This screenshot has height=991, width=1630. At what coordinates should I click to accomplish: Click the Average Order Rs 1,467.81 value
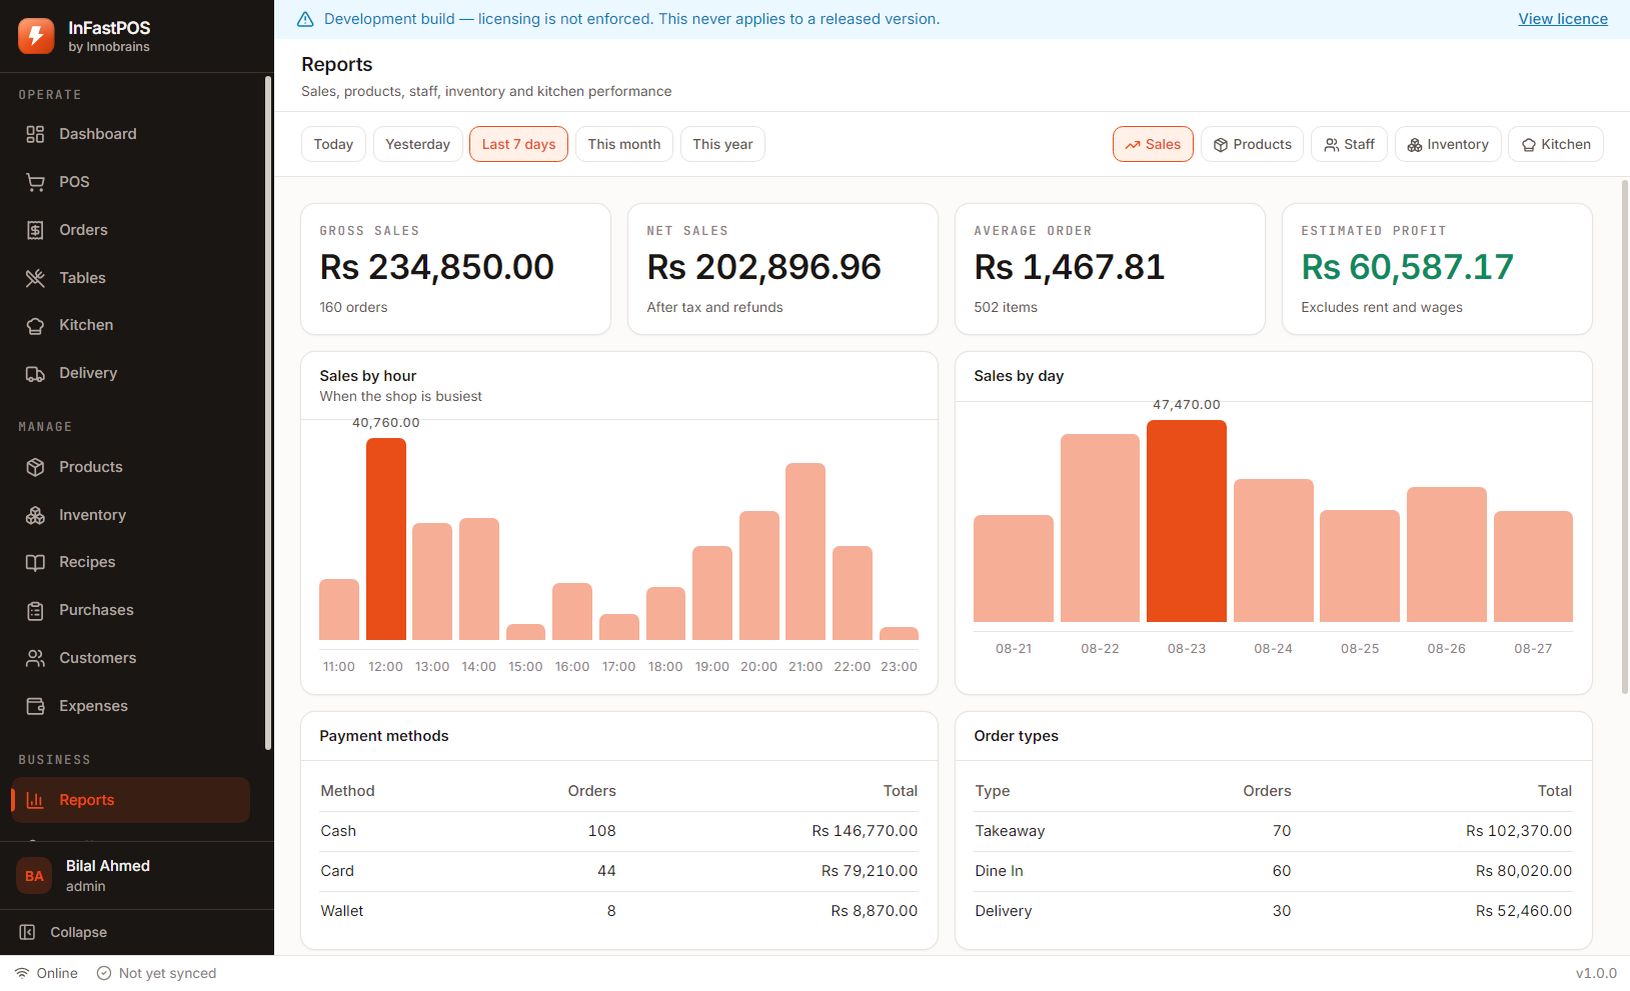(x=1070, y=267)
